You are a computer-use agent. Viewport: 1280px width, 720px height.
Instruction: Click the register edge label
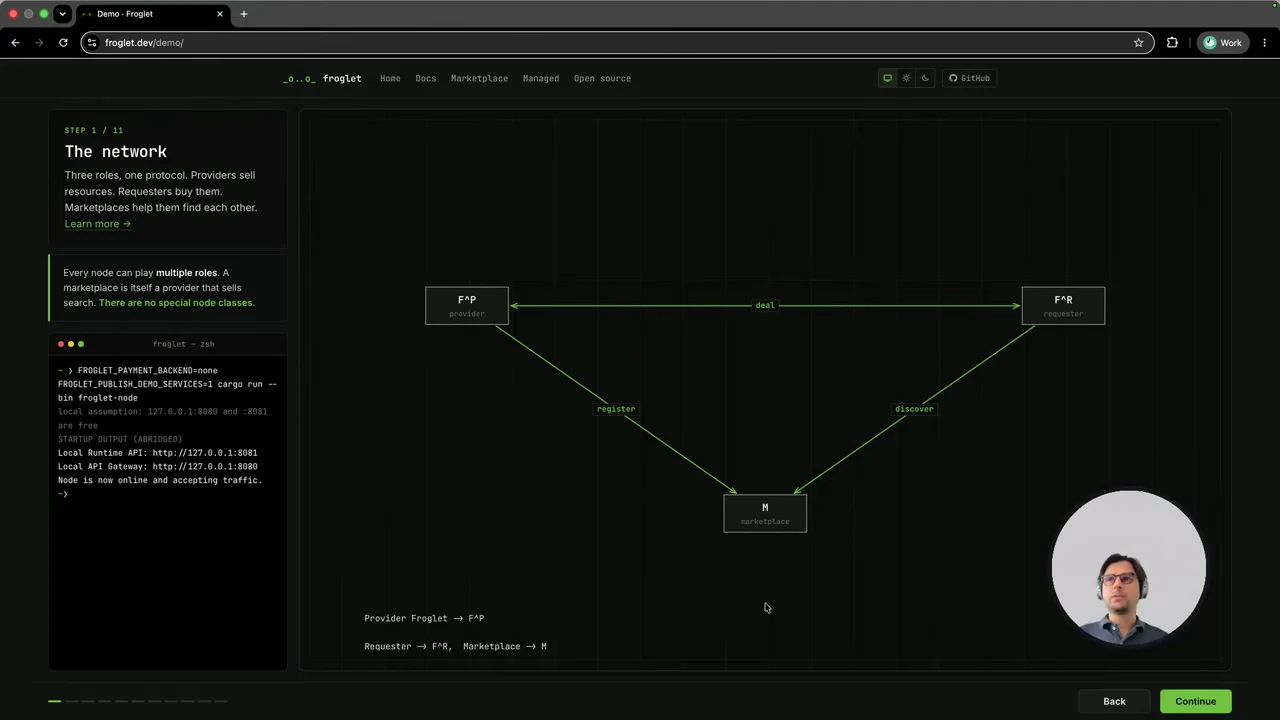coord(616,409)
